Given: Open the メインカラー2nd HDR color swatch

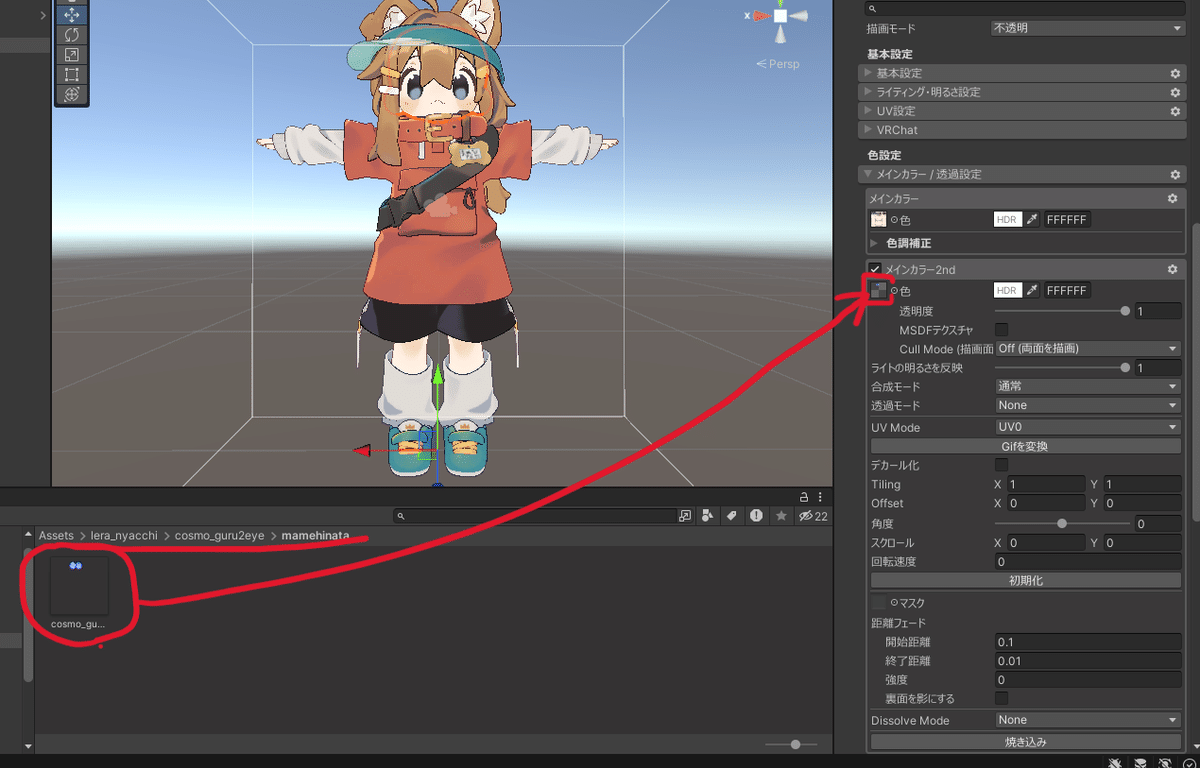Looking at the screenshot, I should (1007, 291).
